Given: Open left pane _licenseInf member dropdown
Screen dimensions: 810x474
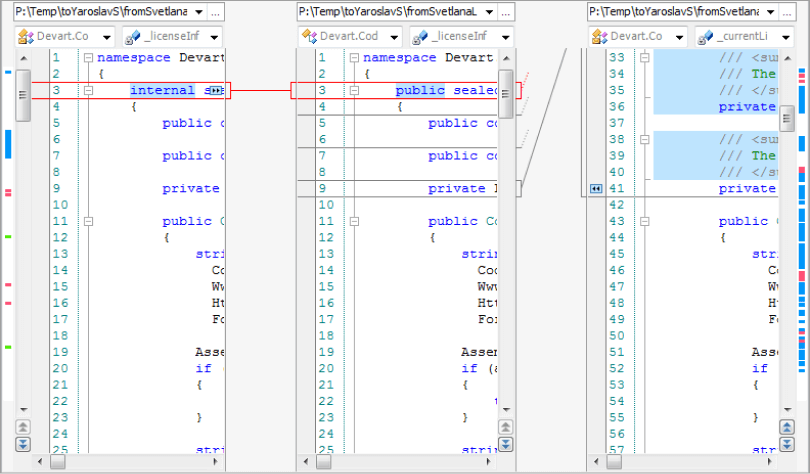Looking at the screenshot, I should click(x=214, y=37).
